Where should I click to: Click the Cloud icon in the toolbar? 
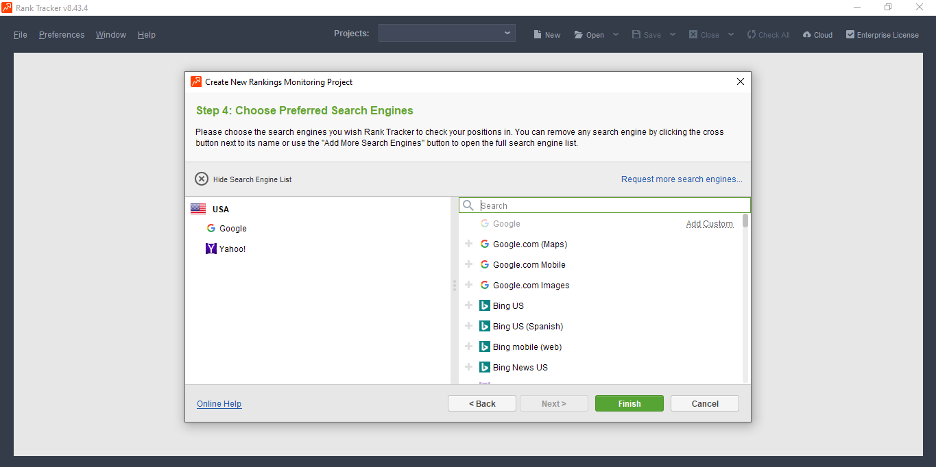click(807, 35)
